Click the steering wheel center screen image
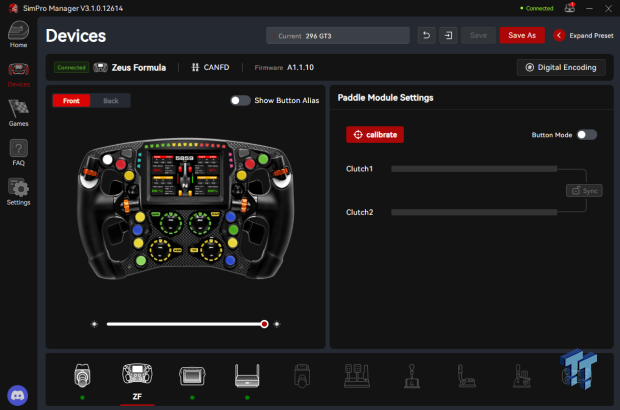 (x=185, y=175)
